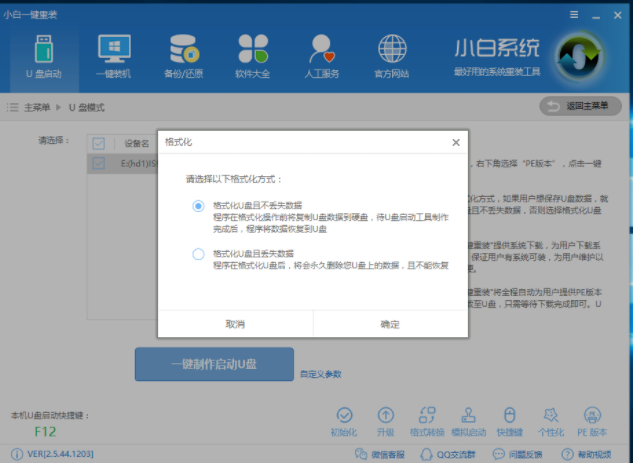Toggle the select-all checkbox in device header
This screenshot has width=638, height=463.
[x=98, y=143]
